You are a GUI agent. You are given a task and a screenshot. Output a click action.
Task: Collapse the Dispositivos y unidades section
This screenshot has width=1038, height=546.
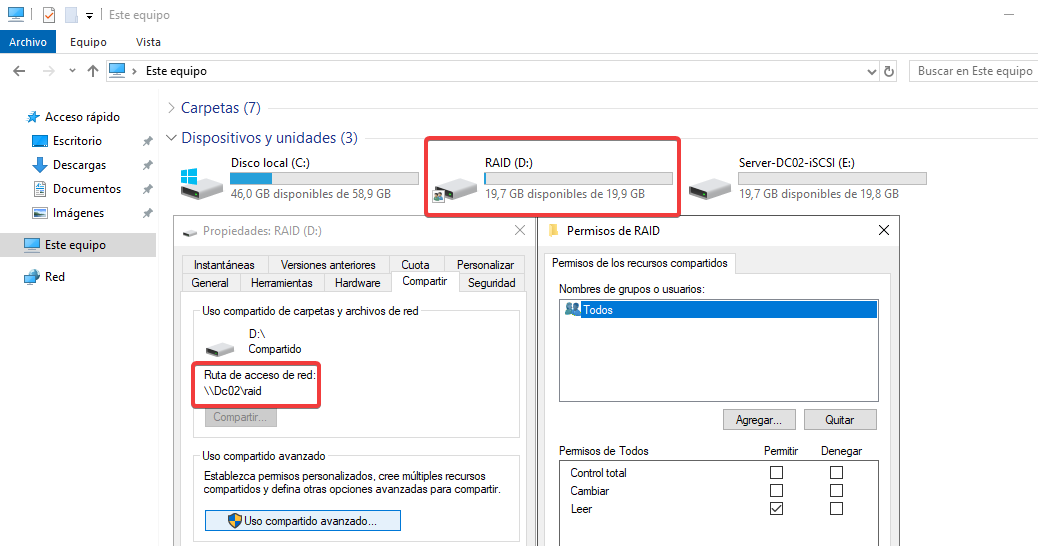171,138
